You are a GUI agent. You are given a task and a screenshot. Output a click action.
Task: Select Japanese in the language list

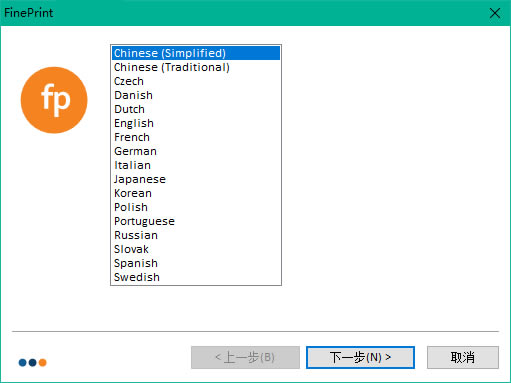click(x=196, y=179)
